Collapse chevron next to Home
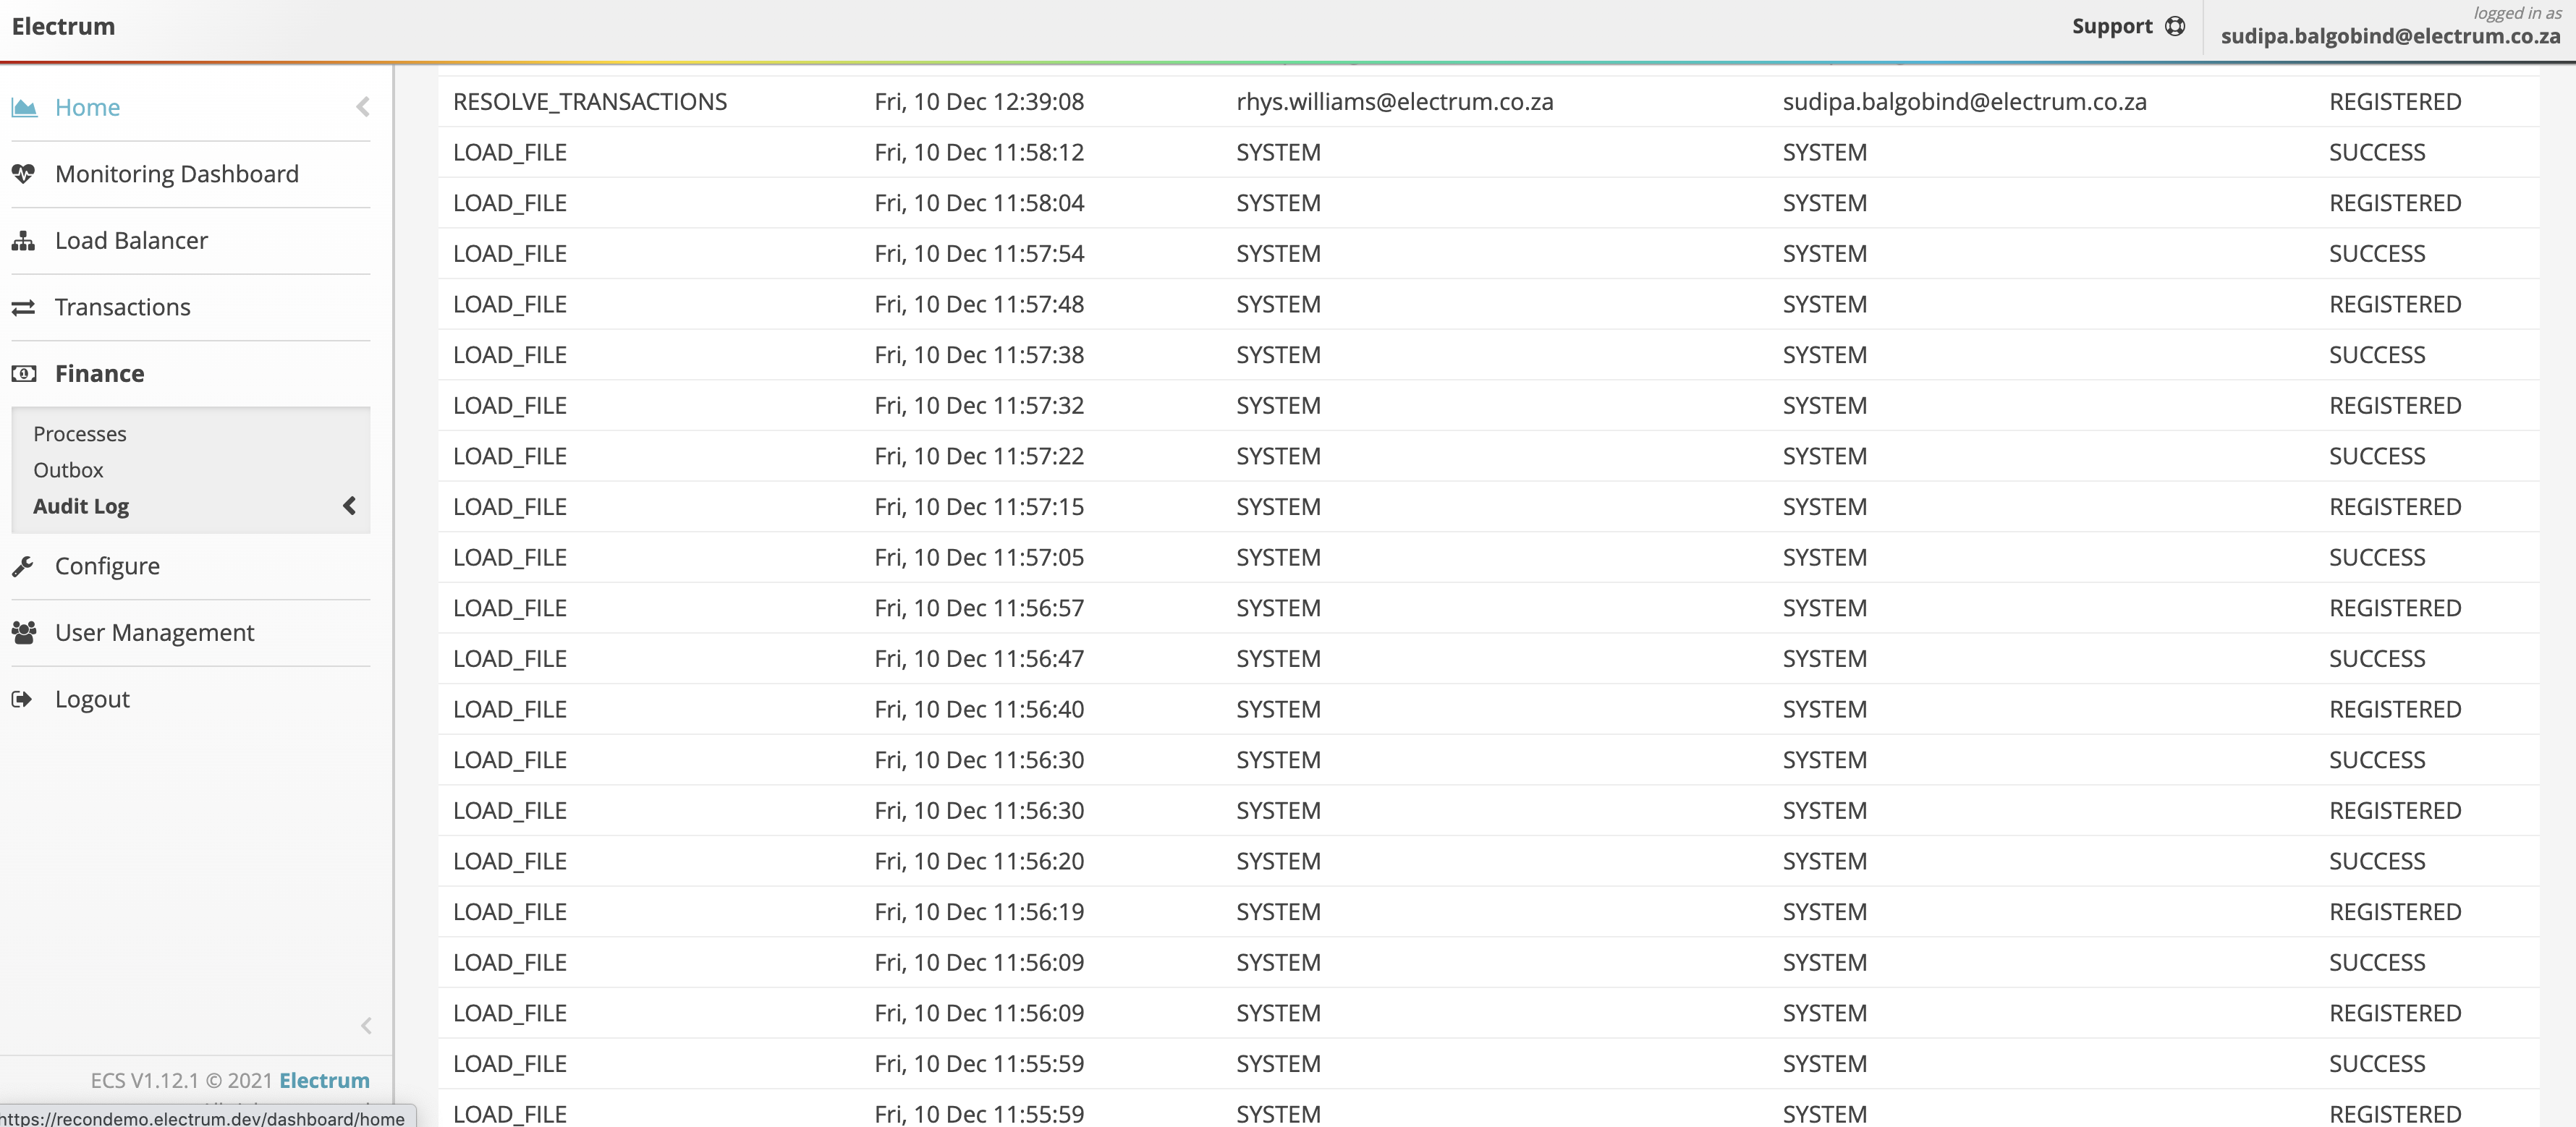Viewport: 2576px width, 1127px height. 363,107
